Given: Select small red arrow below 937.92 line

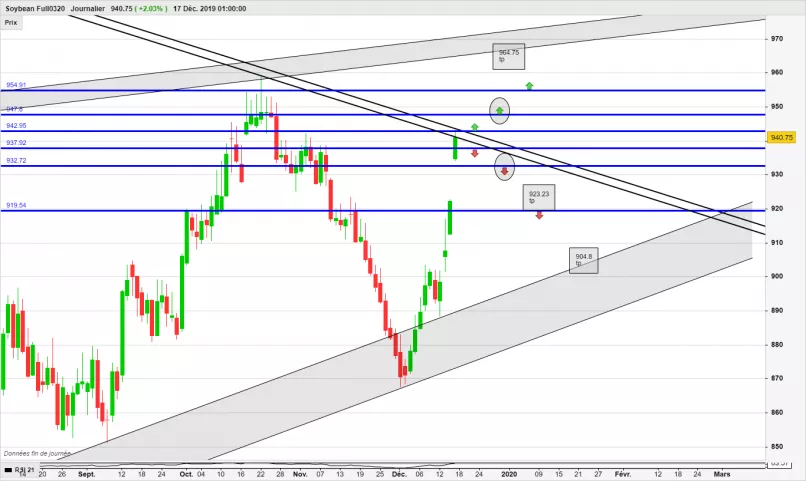Looking at the screenshot, I should [x=474, y=153].
